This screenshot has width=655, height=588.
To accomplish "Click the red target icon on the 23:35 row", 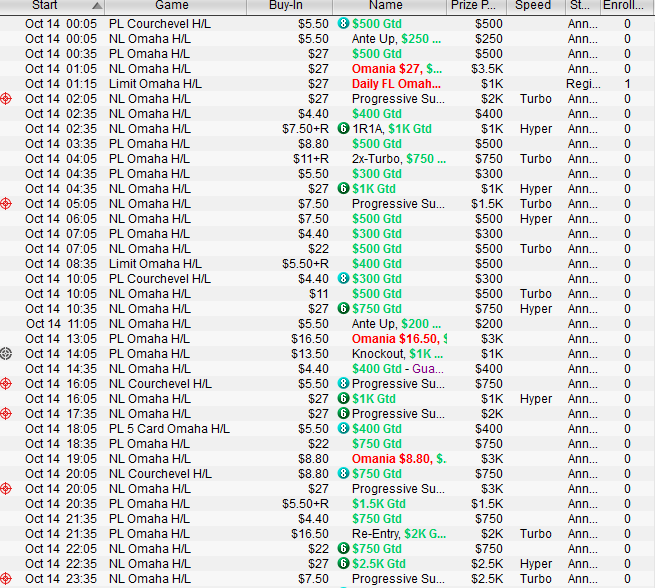I will (6, 579).
